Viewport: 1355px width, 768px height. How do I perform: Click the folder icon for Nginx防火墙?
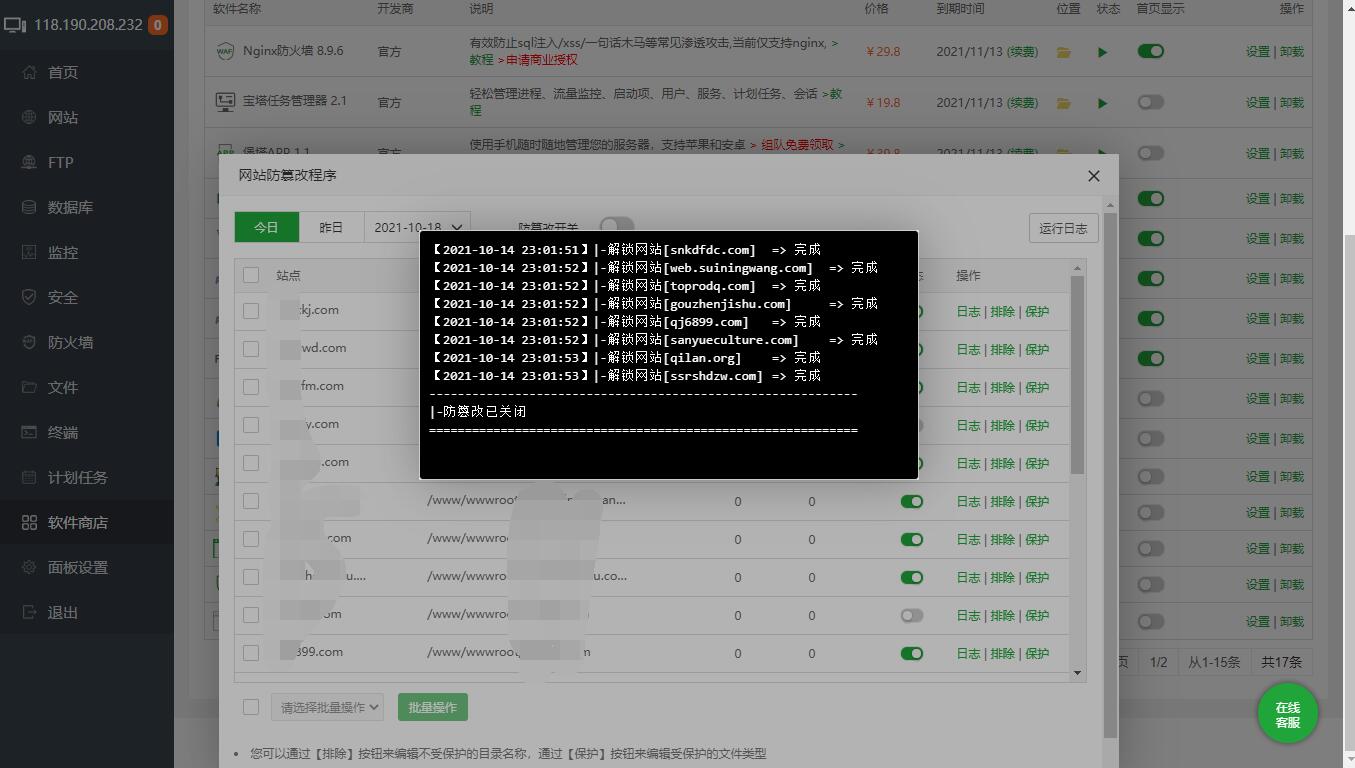1063,51
